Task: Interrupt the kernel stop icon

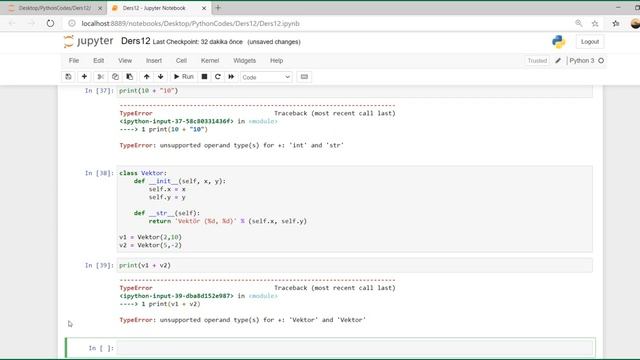Action: point(204,77)
